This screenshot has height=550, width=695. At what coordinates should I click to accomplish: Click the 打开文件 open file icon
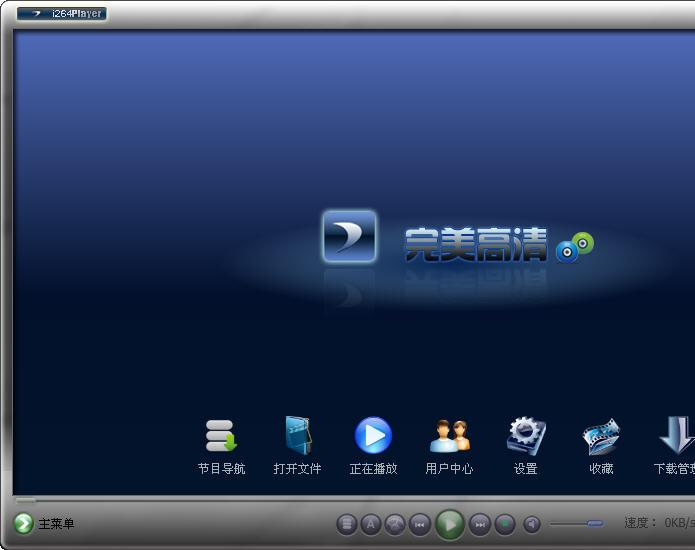click(297, 435)
